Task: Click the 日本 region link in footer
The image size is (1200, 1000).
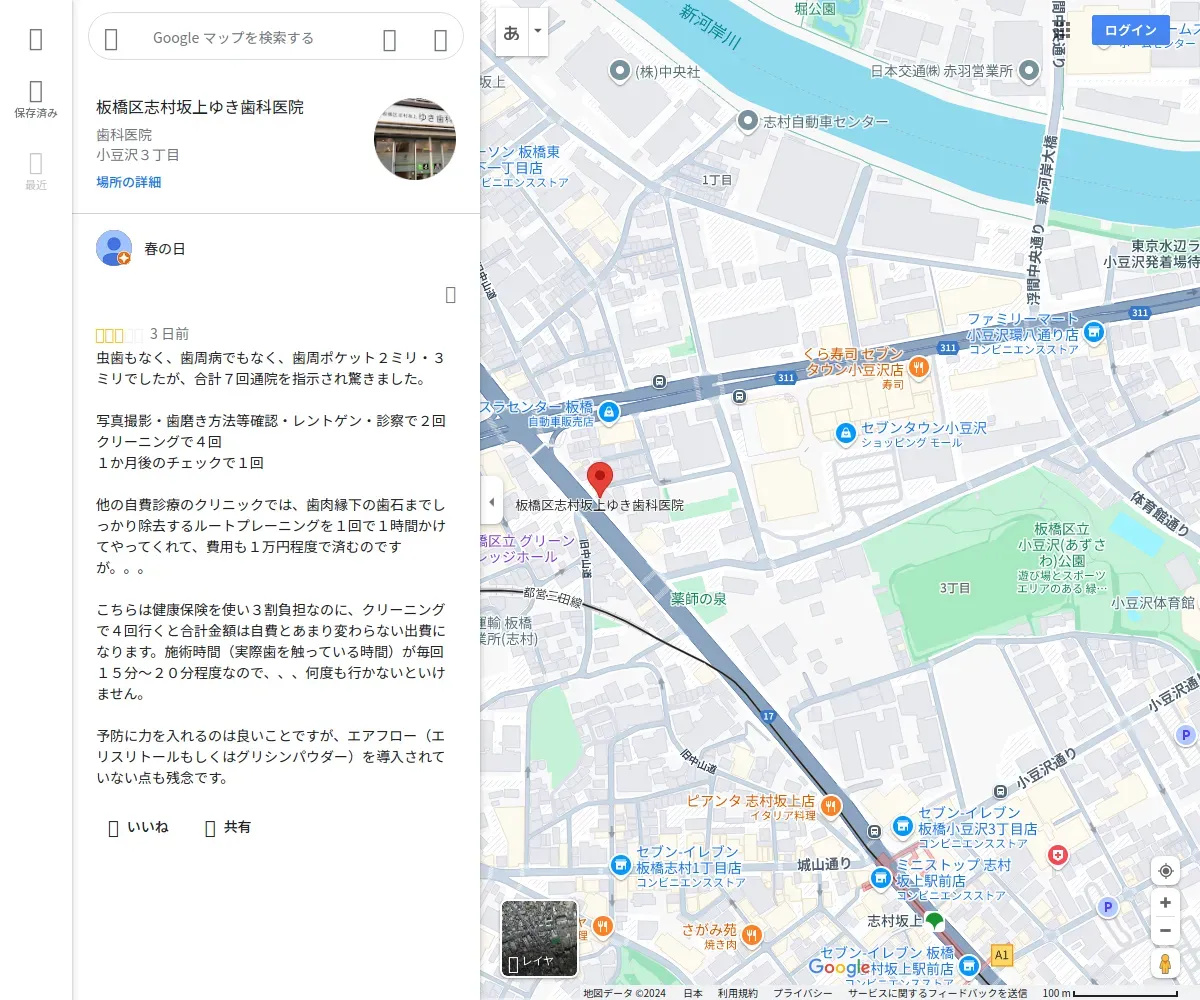Action: point(693,993)
